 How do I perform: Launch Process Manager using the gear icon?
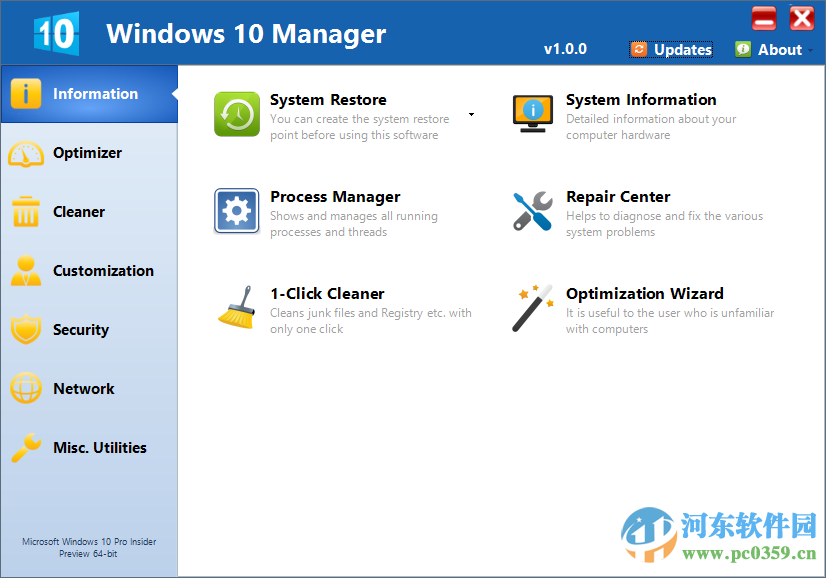(236, 211)
